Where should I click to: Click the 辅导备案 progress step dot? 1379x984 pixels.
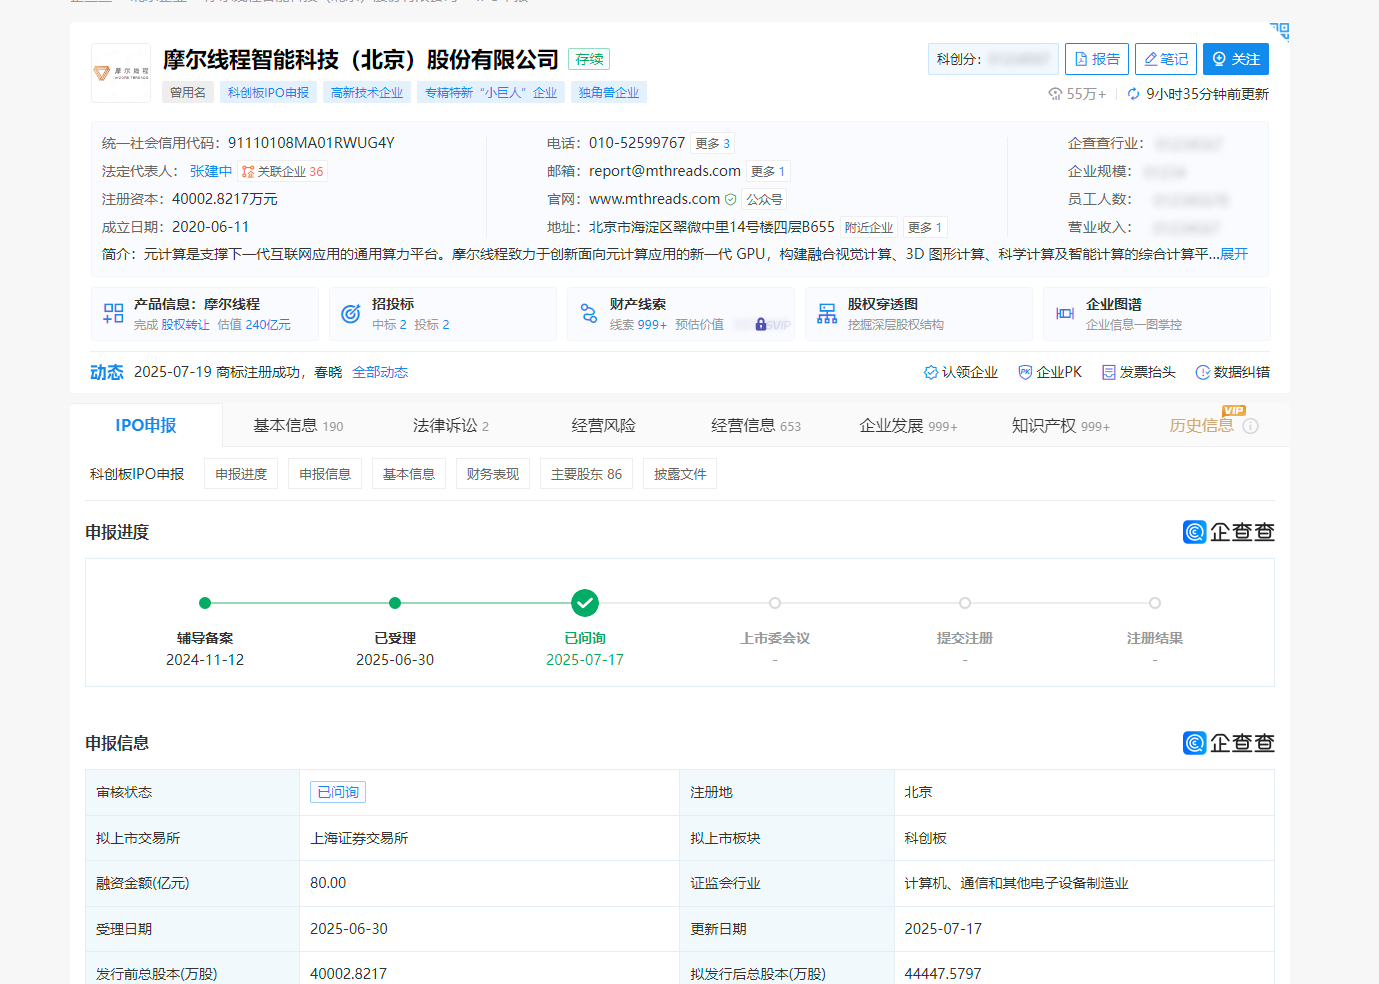[x=205, y=603]
